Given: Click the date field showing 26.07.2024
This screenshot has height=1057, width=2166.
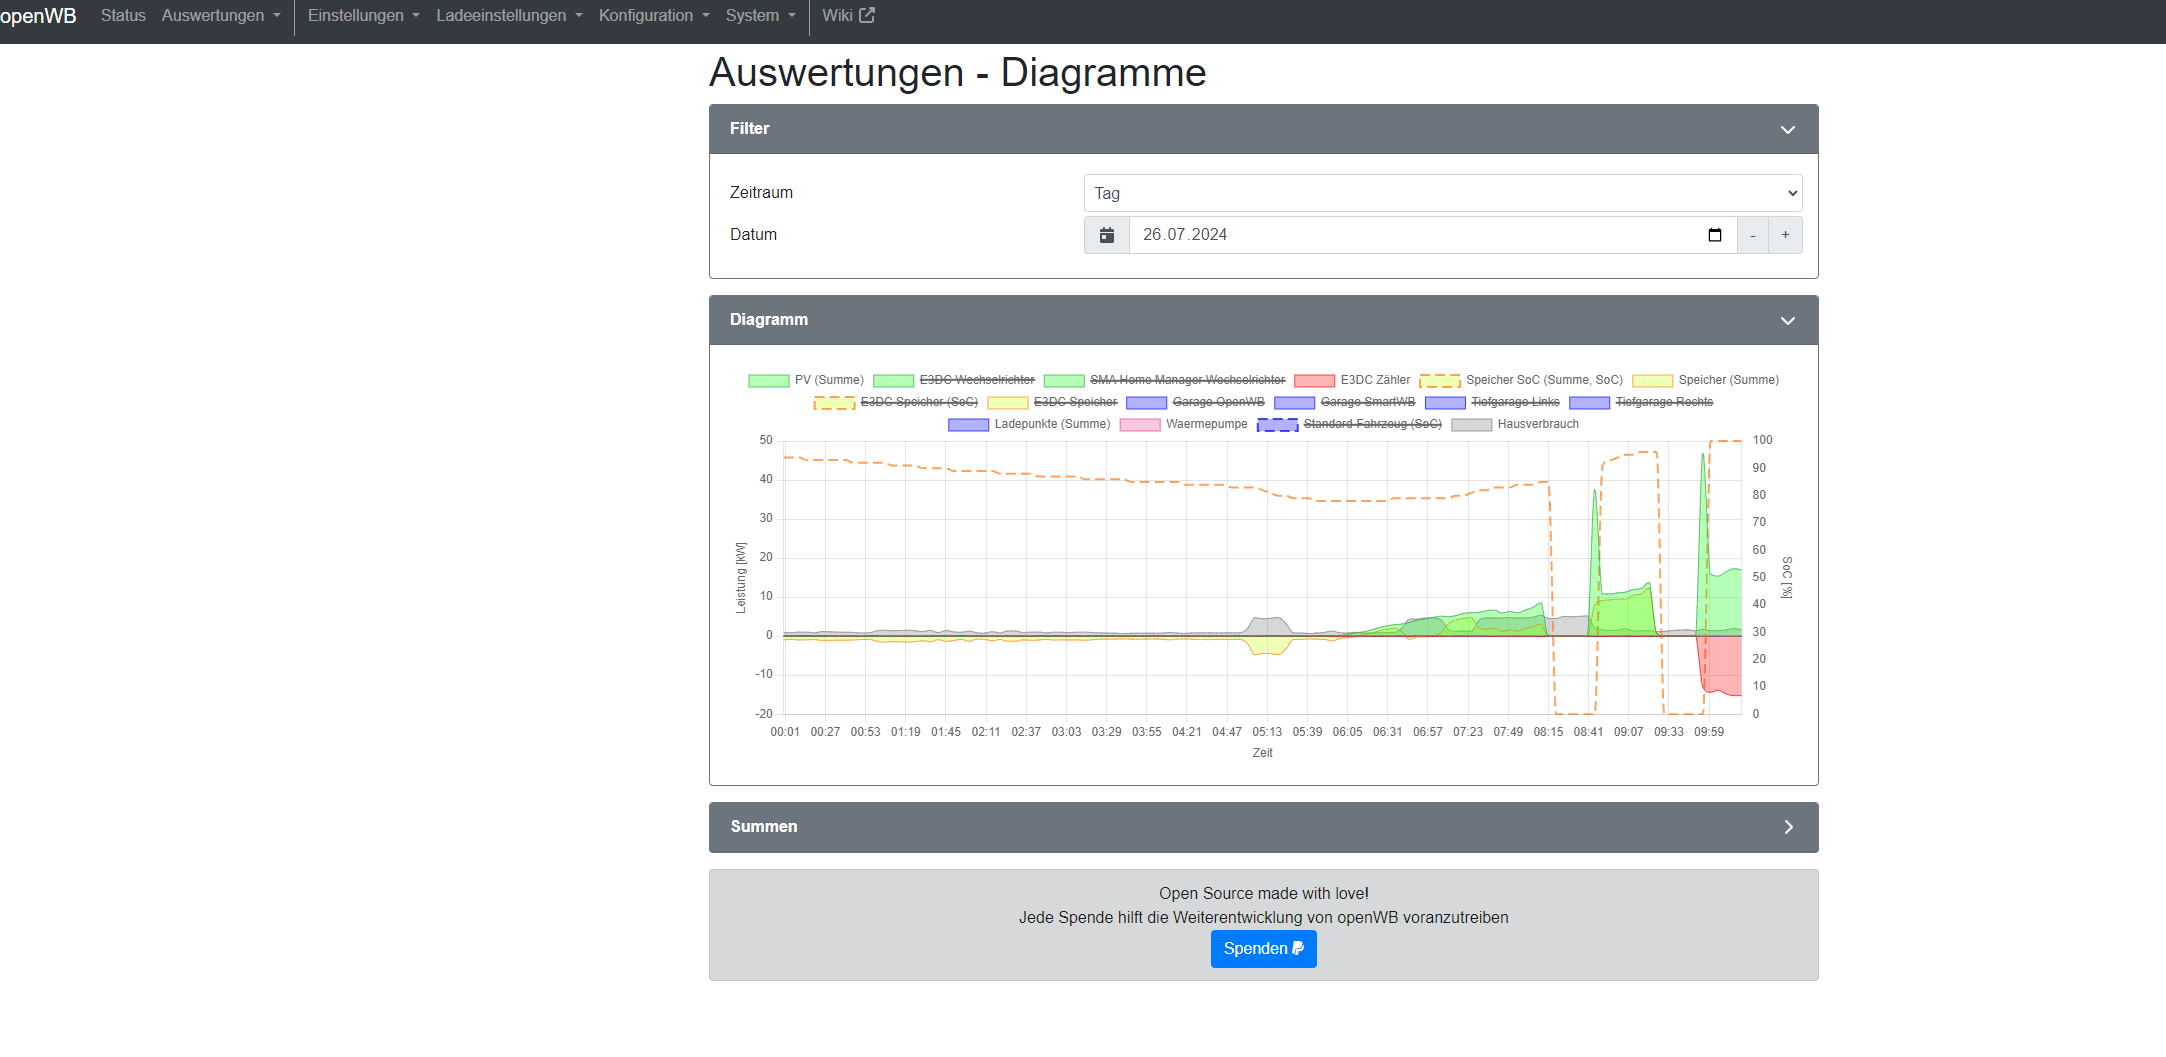Looking at the screenshot, I should coord(1400,235).
